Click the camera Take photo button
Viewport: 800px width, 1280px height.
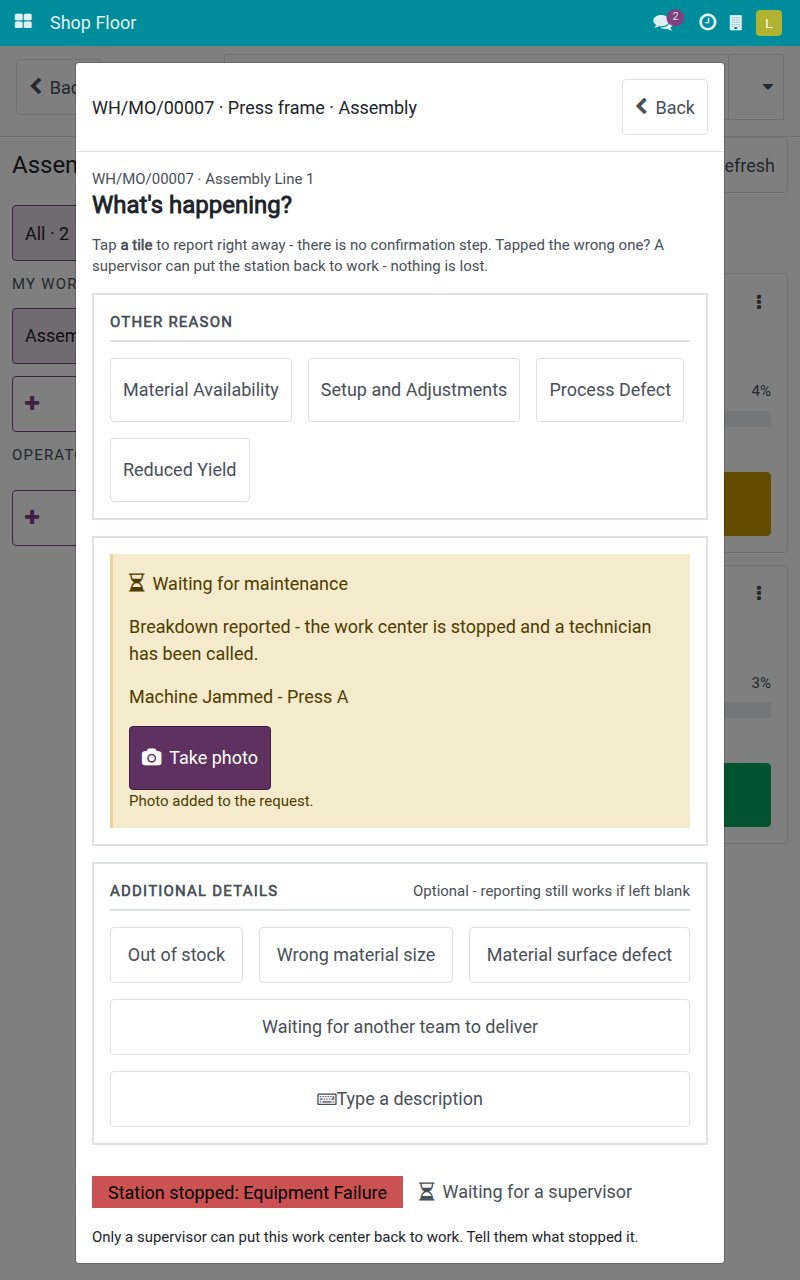click(200, 758)
